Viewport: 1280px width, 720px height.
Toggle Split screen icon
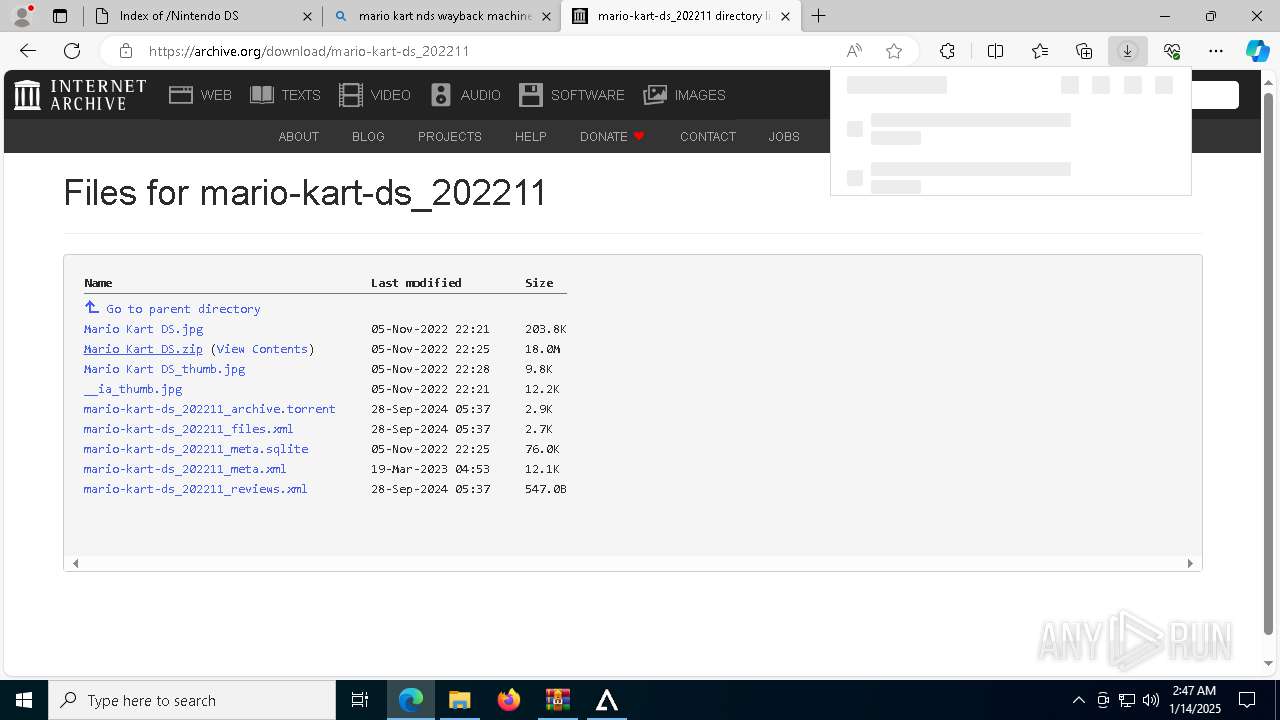pos(996,51)
